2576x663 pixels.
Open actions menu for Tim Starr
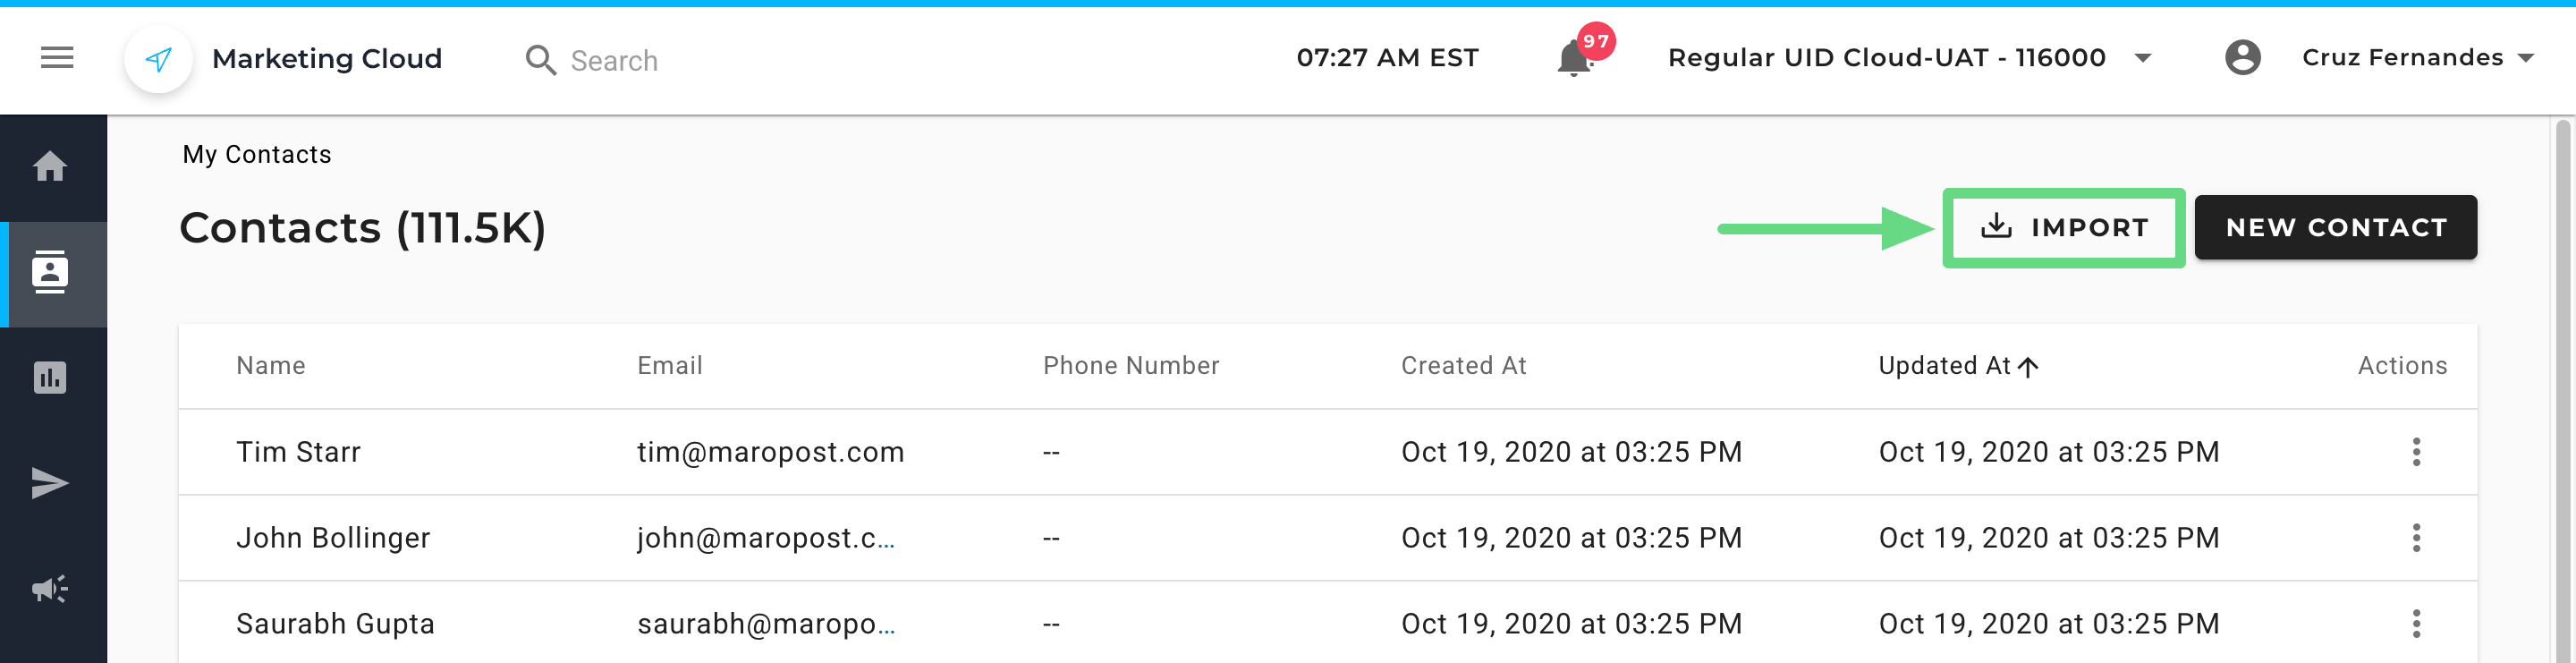(2416, 452)
